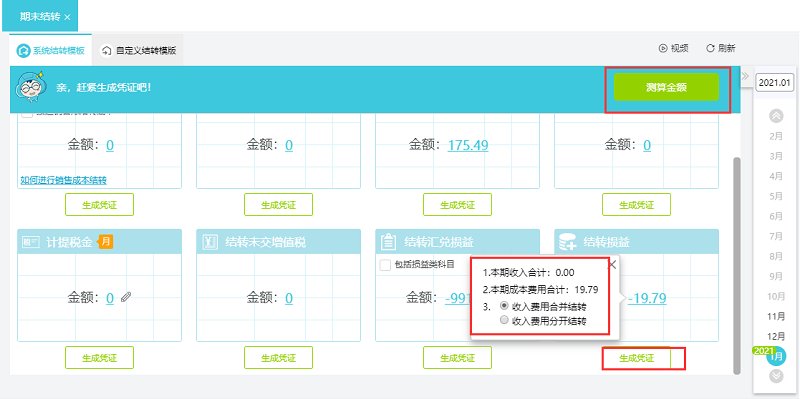Close the 结转损益 popup with X

coord(613,264)
